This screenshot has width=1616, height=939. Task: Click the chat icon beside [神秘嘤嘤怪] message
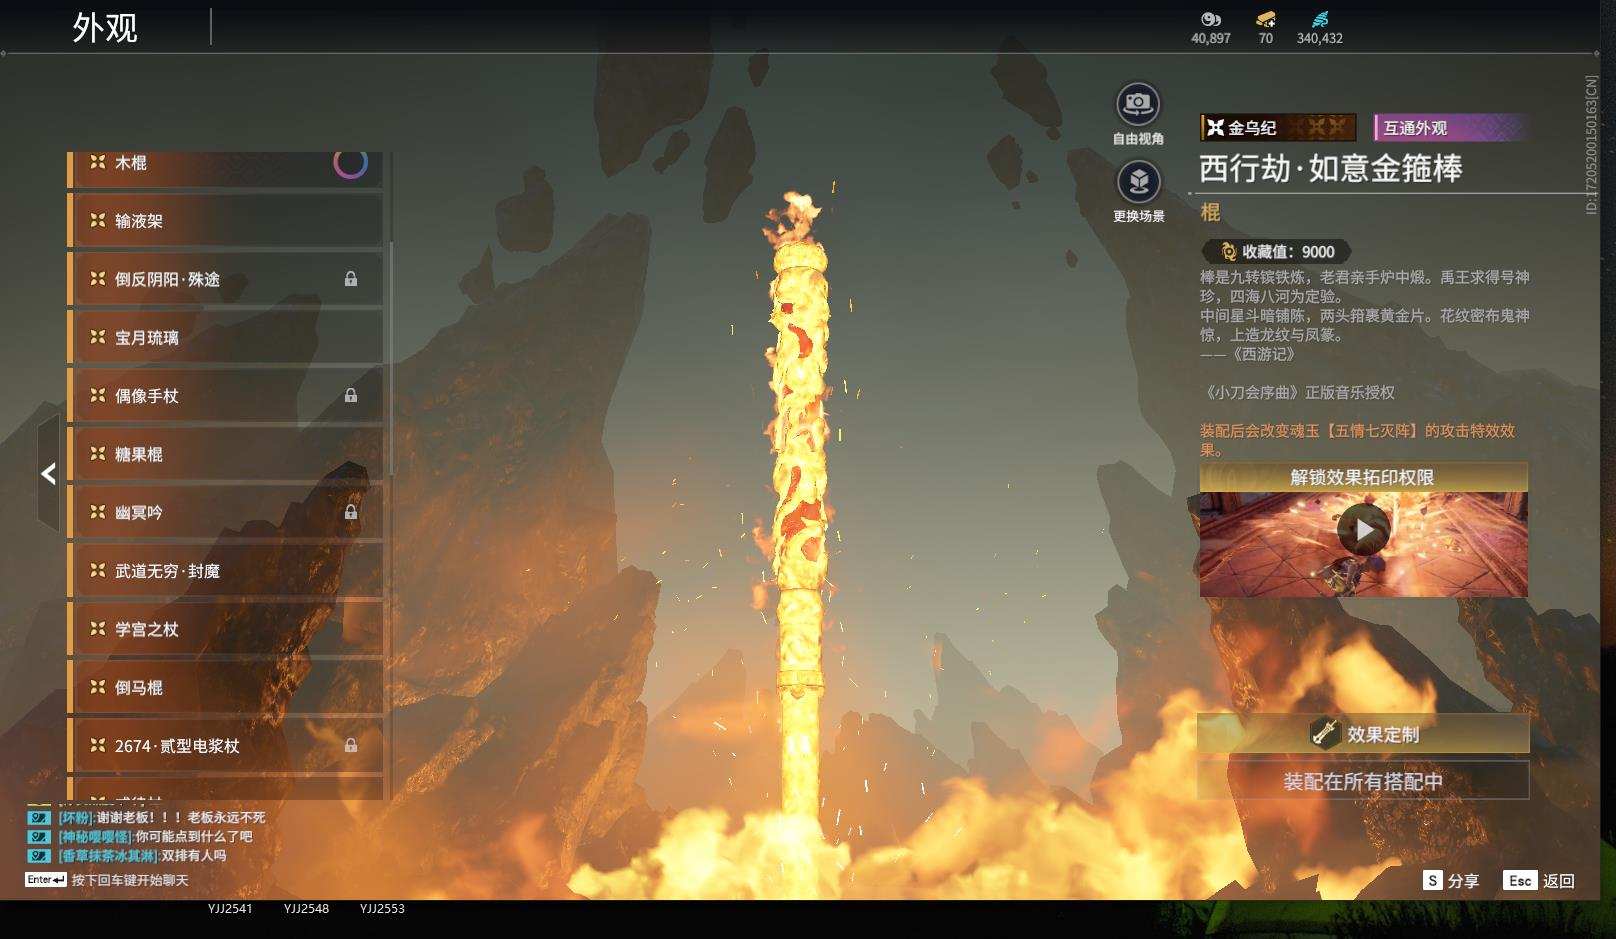tap(39, 836)
